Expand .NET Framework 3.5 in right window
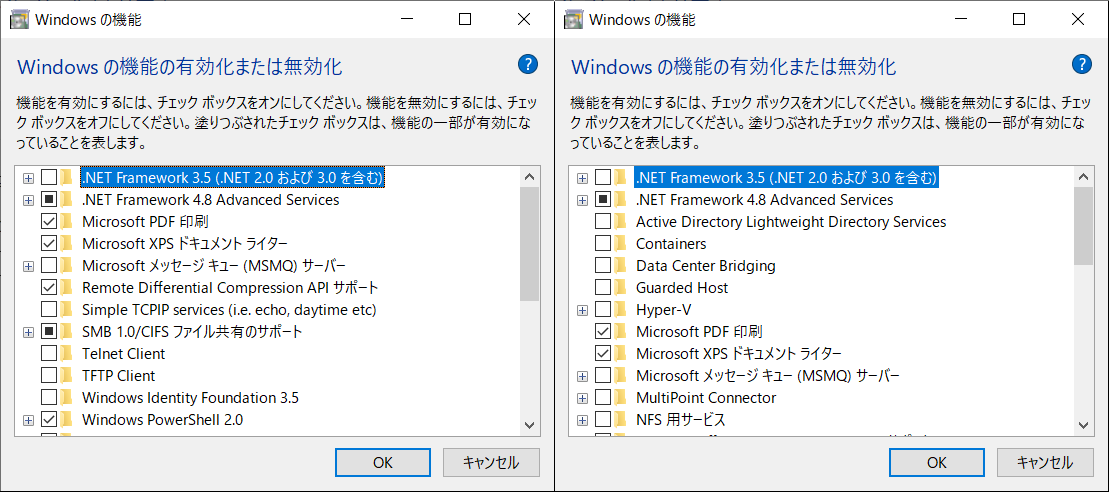1109x492 pixels. [x=583, y=178]
